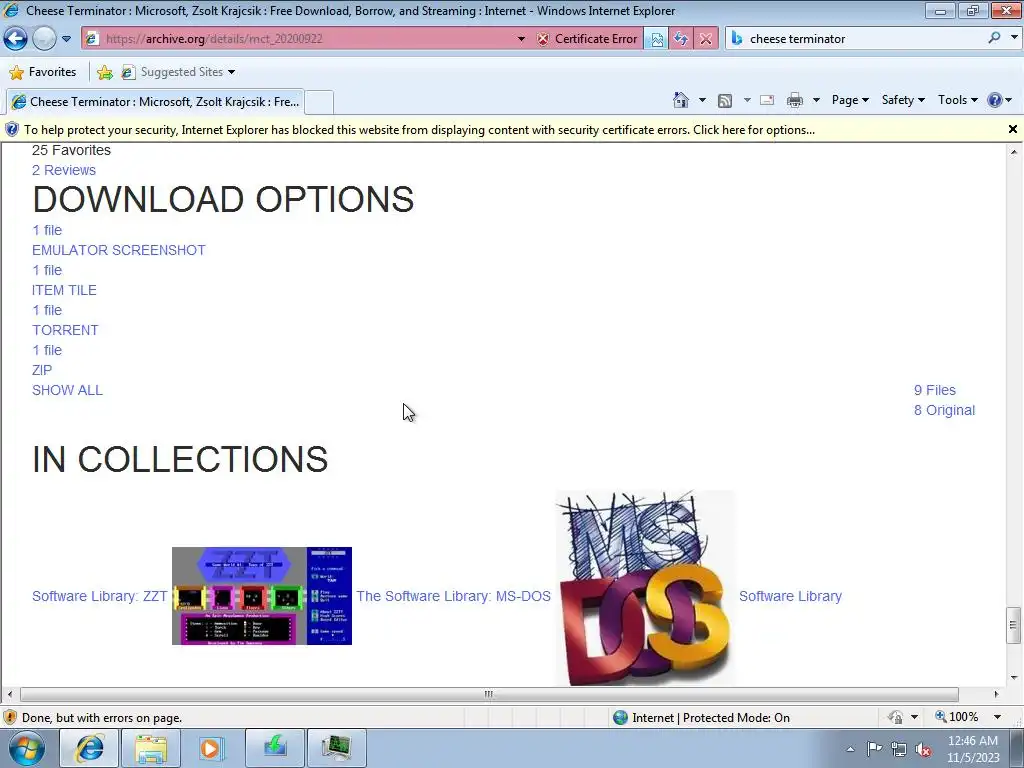Go back with the blue Back arrow
Screen dimensions: 1024x768
15,39
